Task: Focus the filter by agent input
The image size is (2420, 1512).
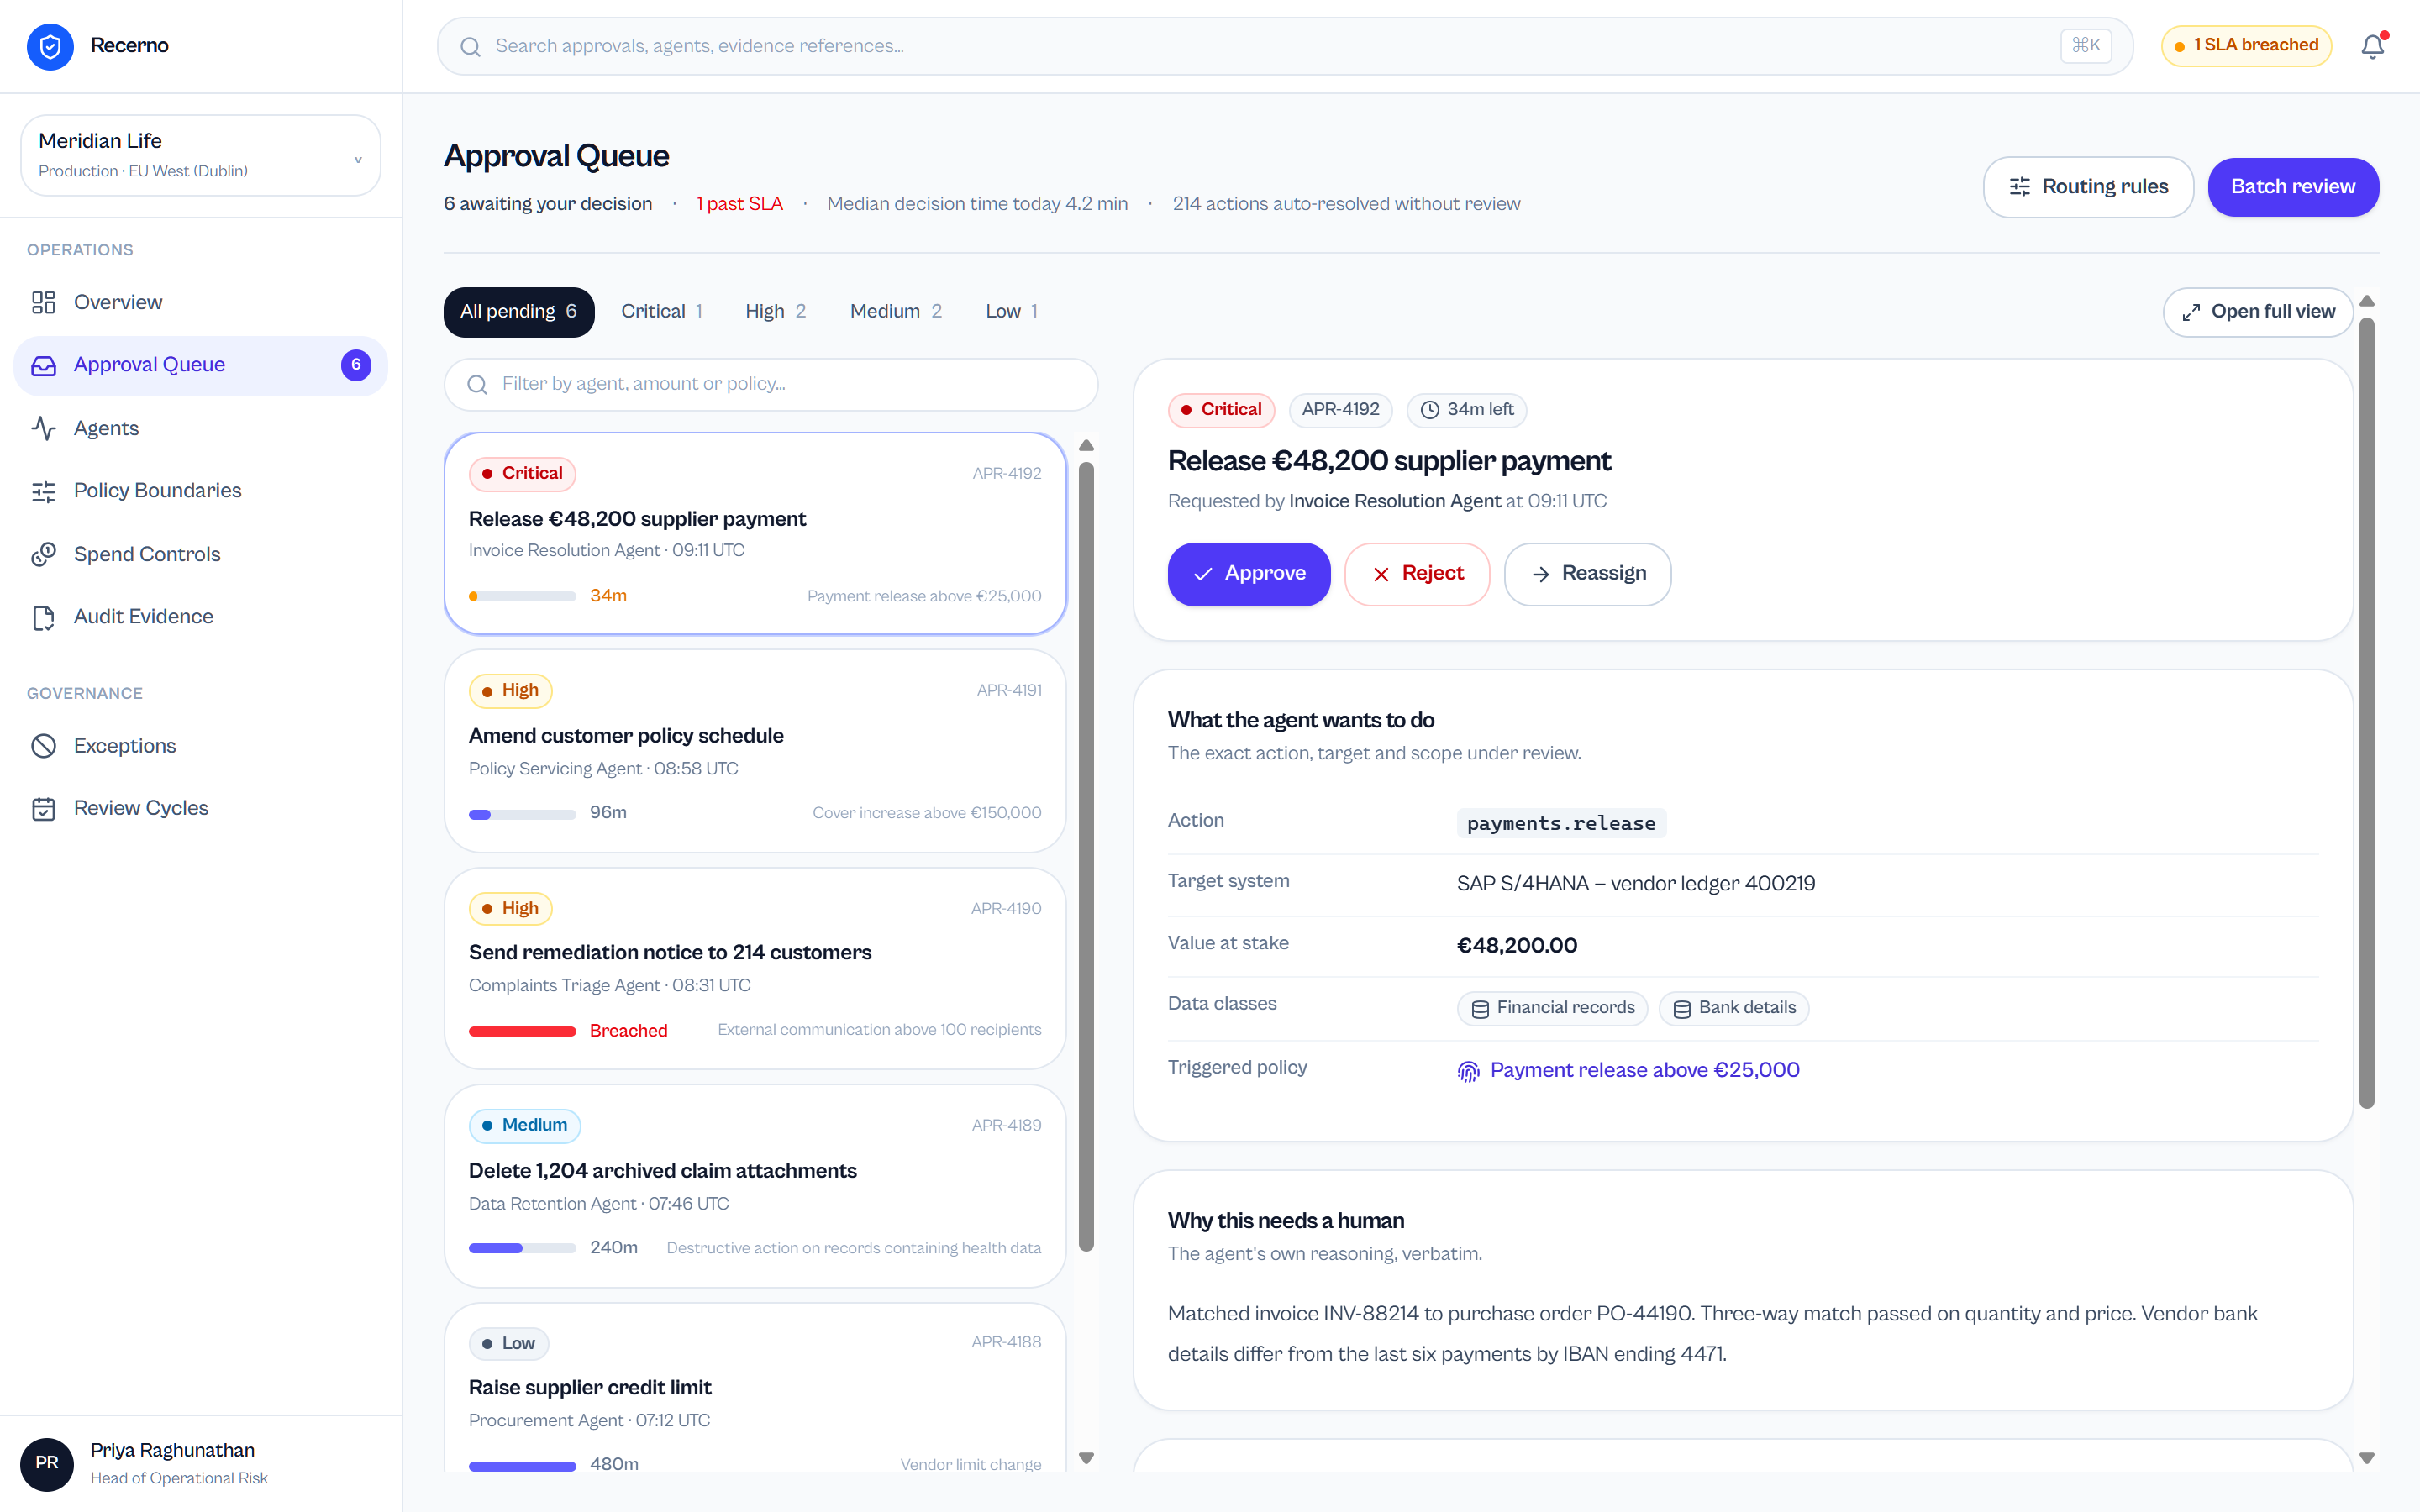Action: (x=770, y=384)
